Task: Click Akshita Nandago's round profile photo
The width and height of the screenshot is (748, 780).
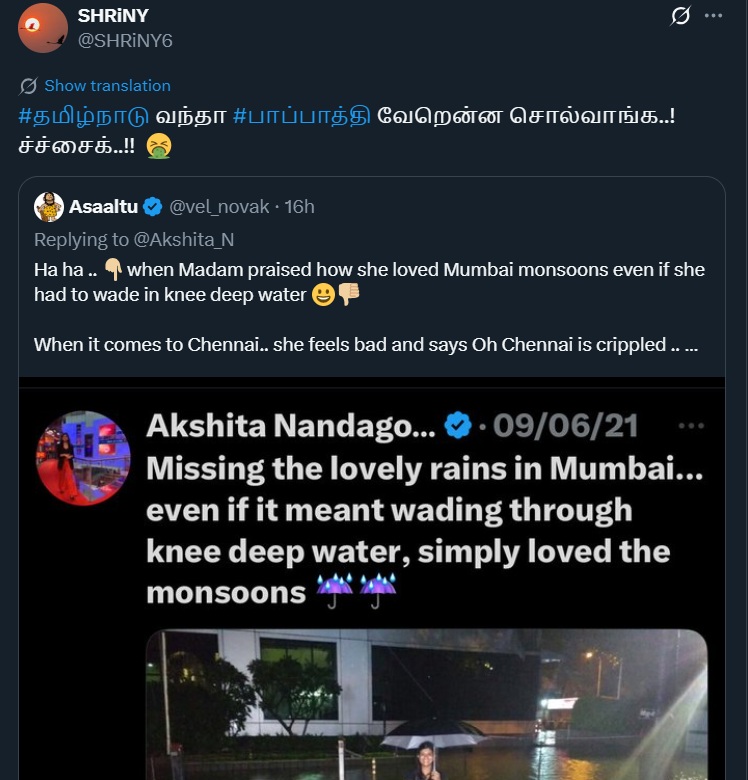Action: click(84, 458)
